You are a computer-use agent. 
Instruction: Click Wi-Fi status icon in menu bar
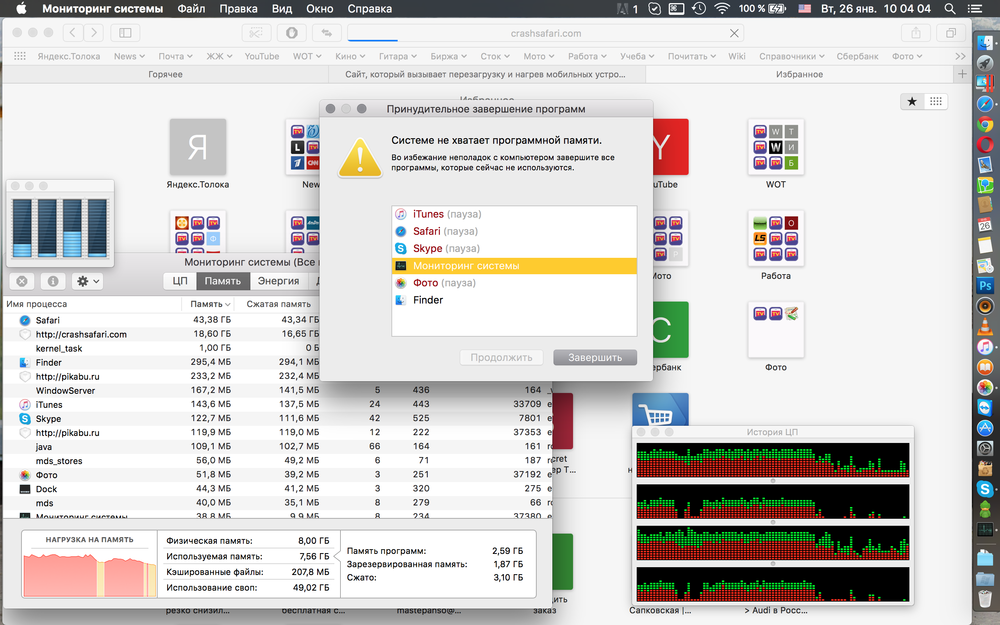tap(721, 8)
